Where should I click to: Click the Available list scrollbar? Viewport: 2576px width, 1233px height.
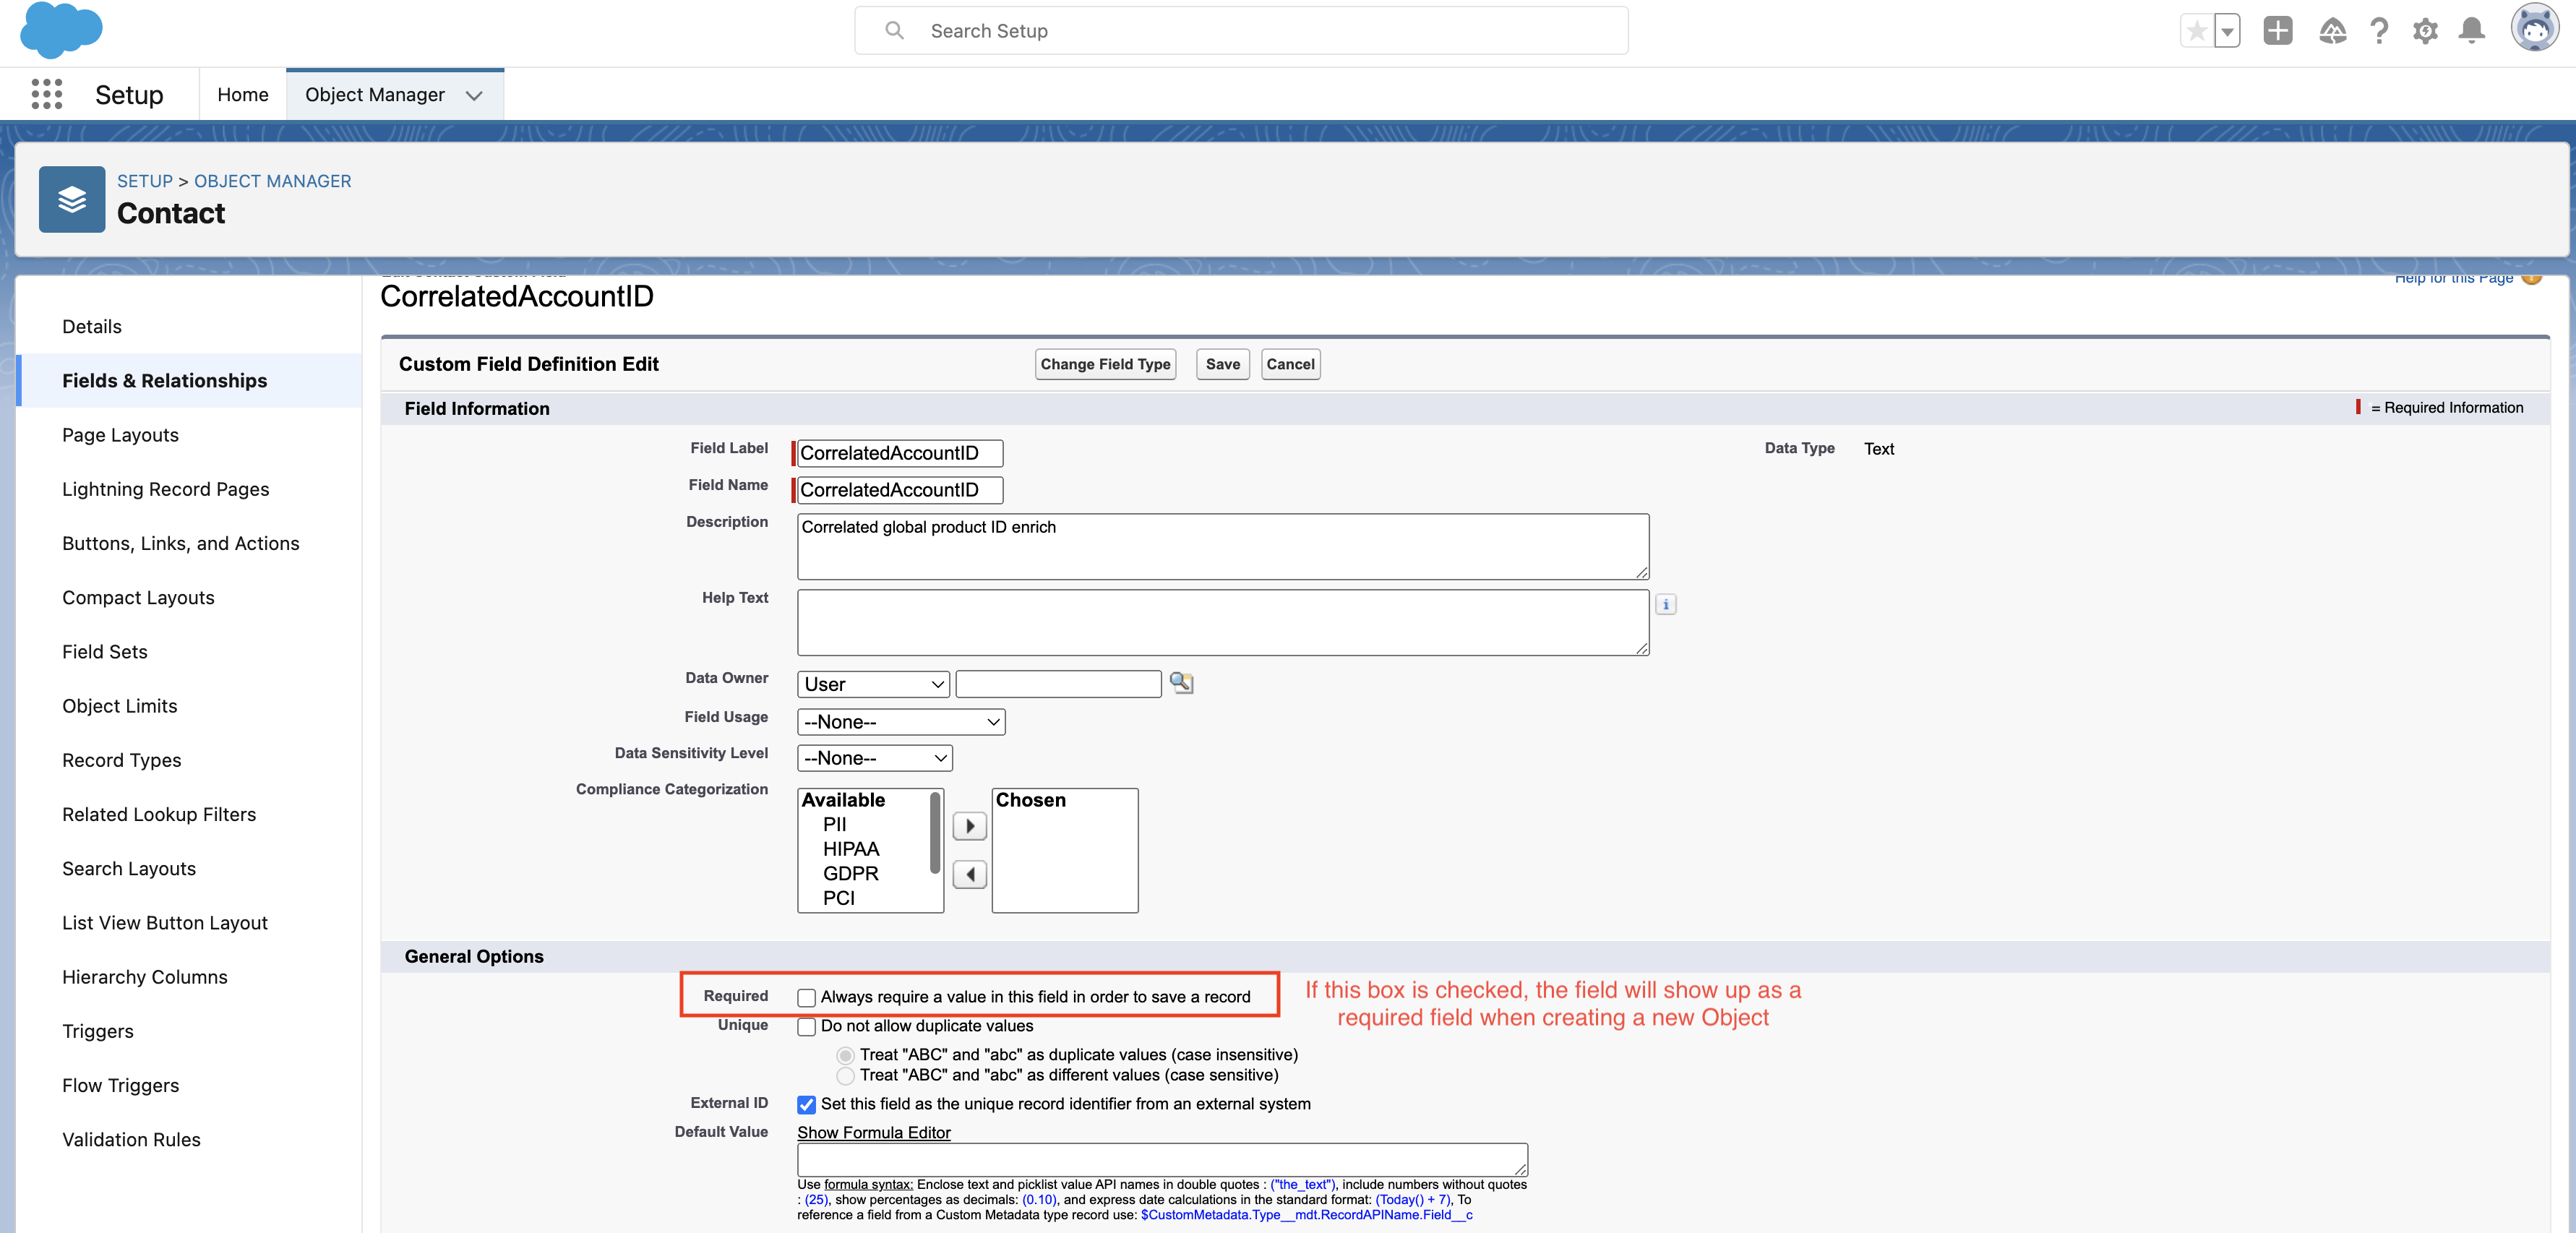click(x=935, y=832)
